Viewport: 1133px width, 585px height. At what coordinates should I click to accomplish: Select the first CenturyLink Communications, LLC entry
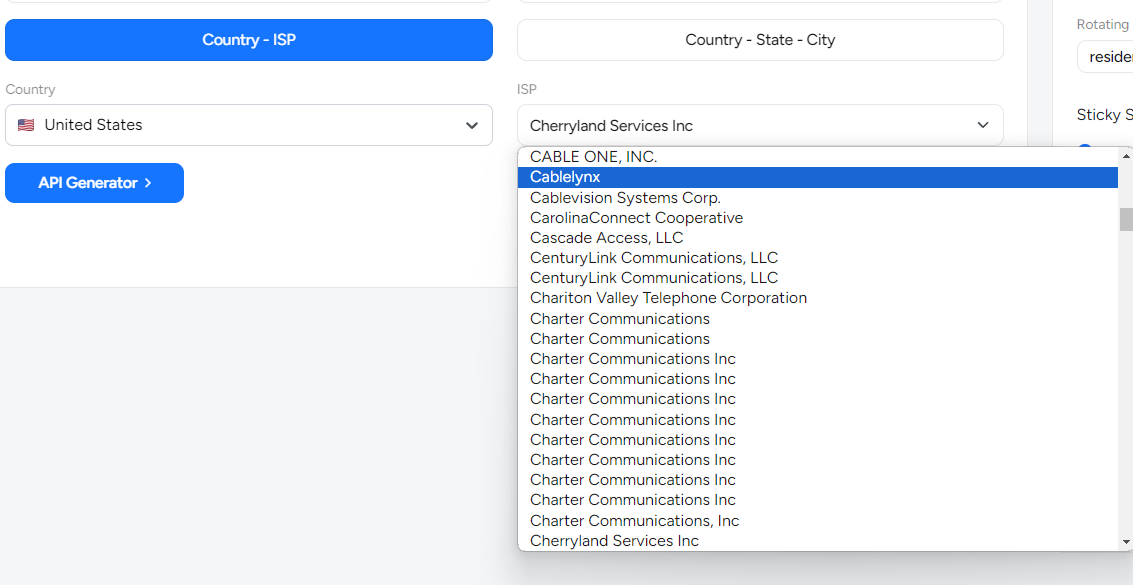[x=653, y=258]
